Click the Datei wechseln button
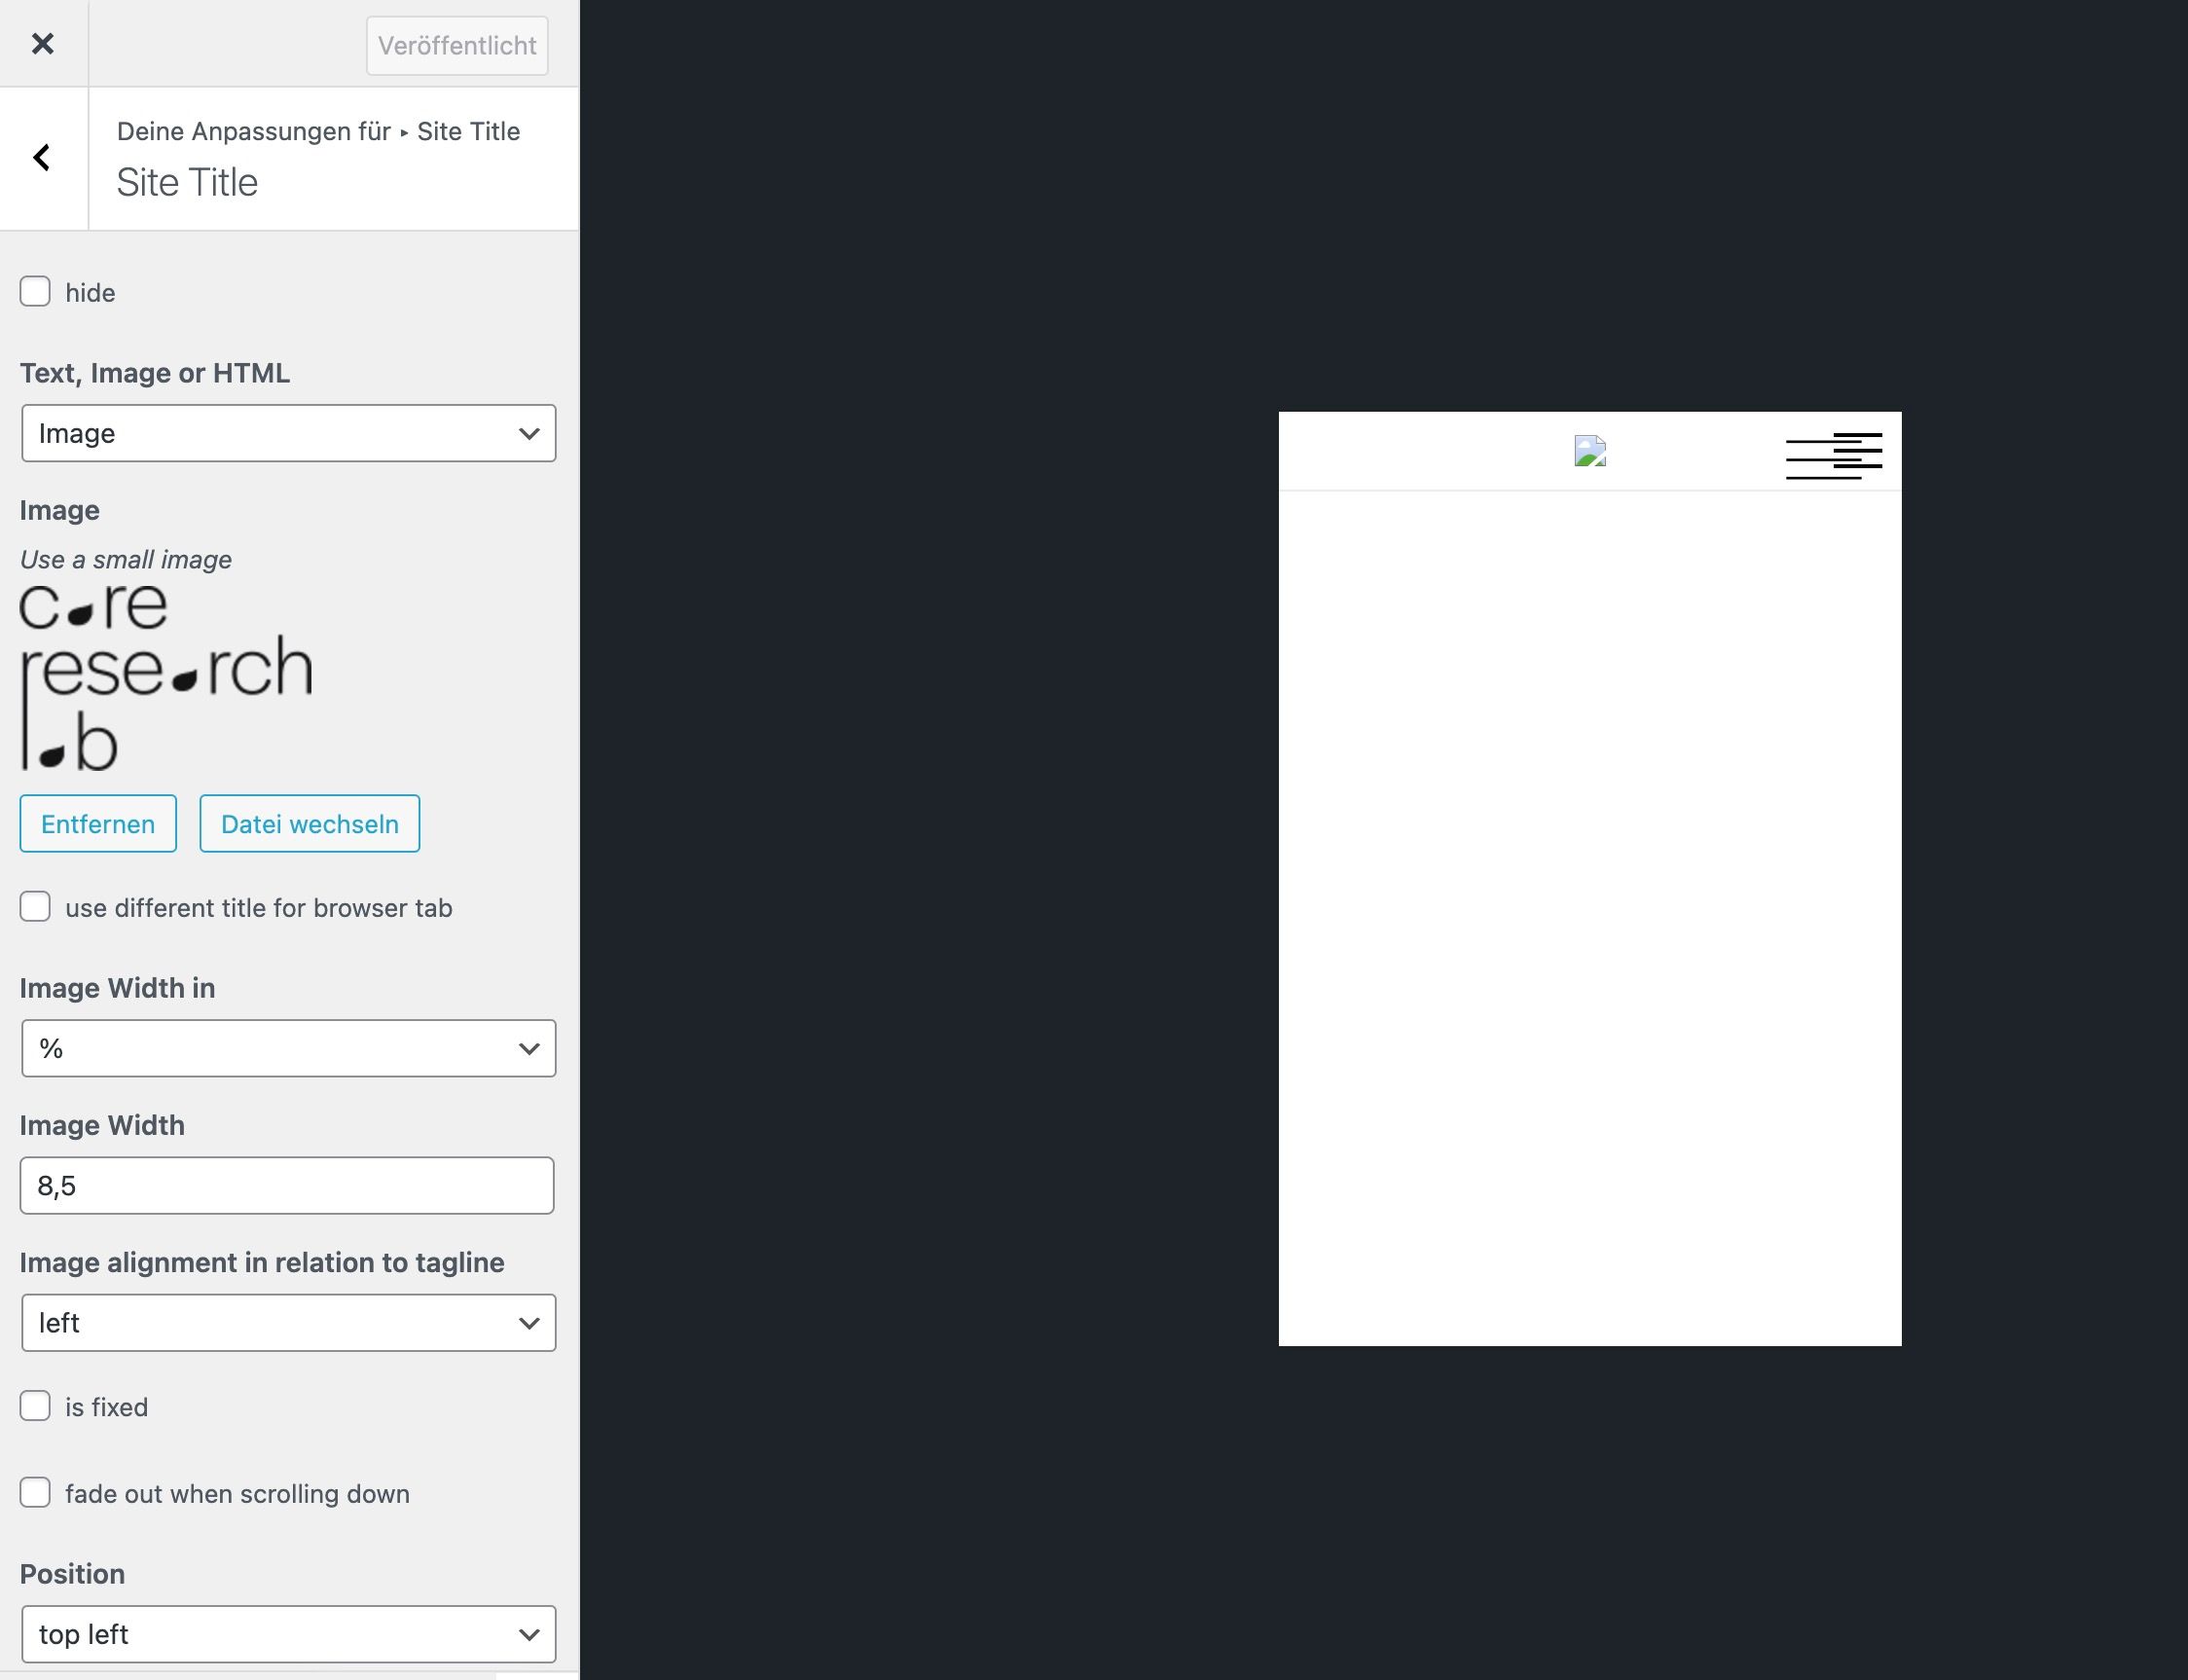The image size is (2188, 1680). coord(309,824)
